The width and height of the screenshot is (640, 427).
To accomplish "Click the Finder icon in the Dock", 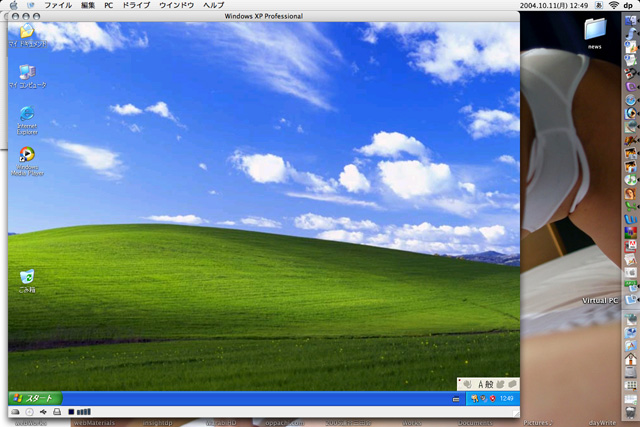I will click(x=630, y=23).
